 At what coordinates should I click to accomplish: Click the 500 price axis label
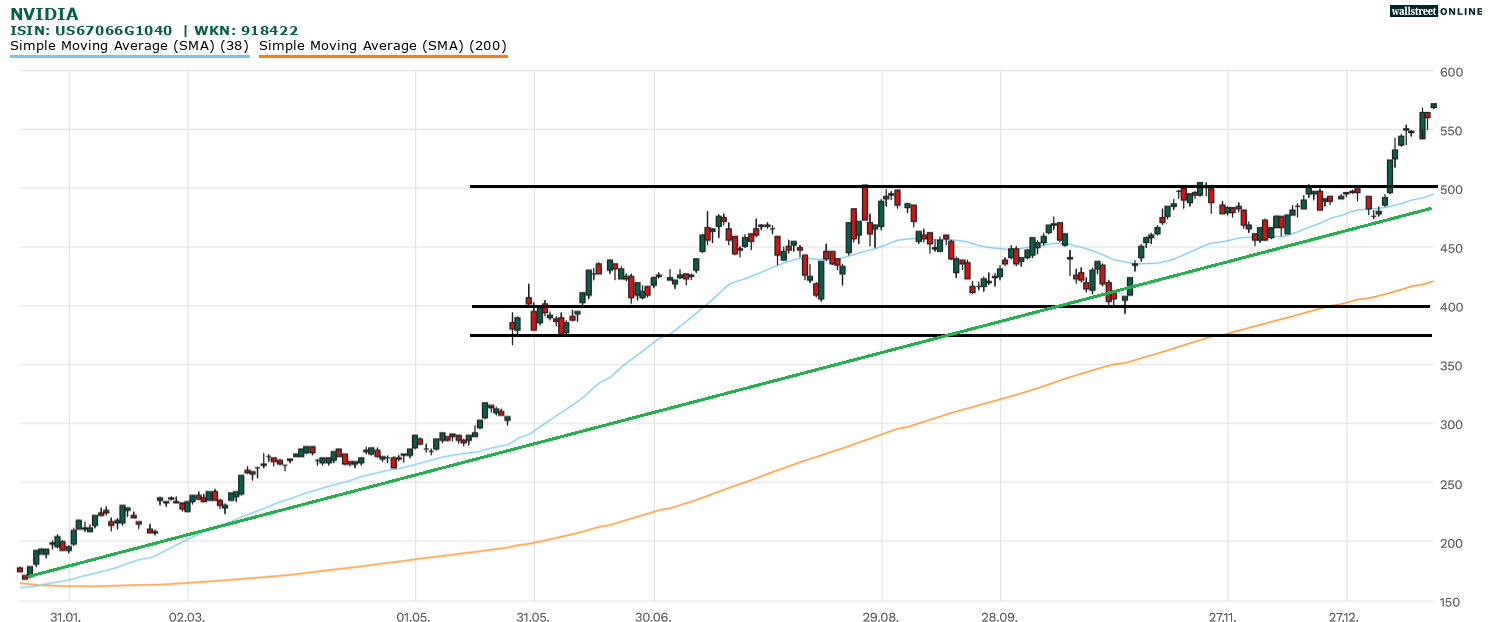click(1451, 190)
